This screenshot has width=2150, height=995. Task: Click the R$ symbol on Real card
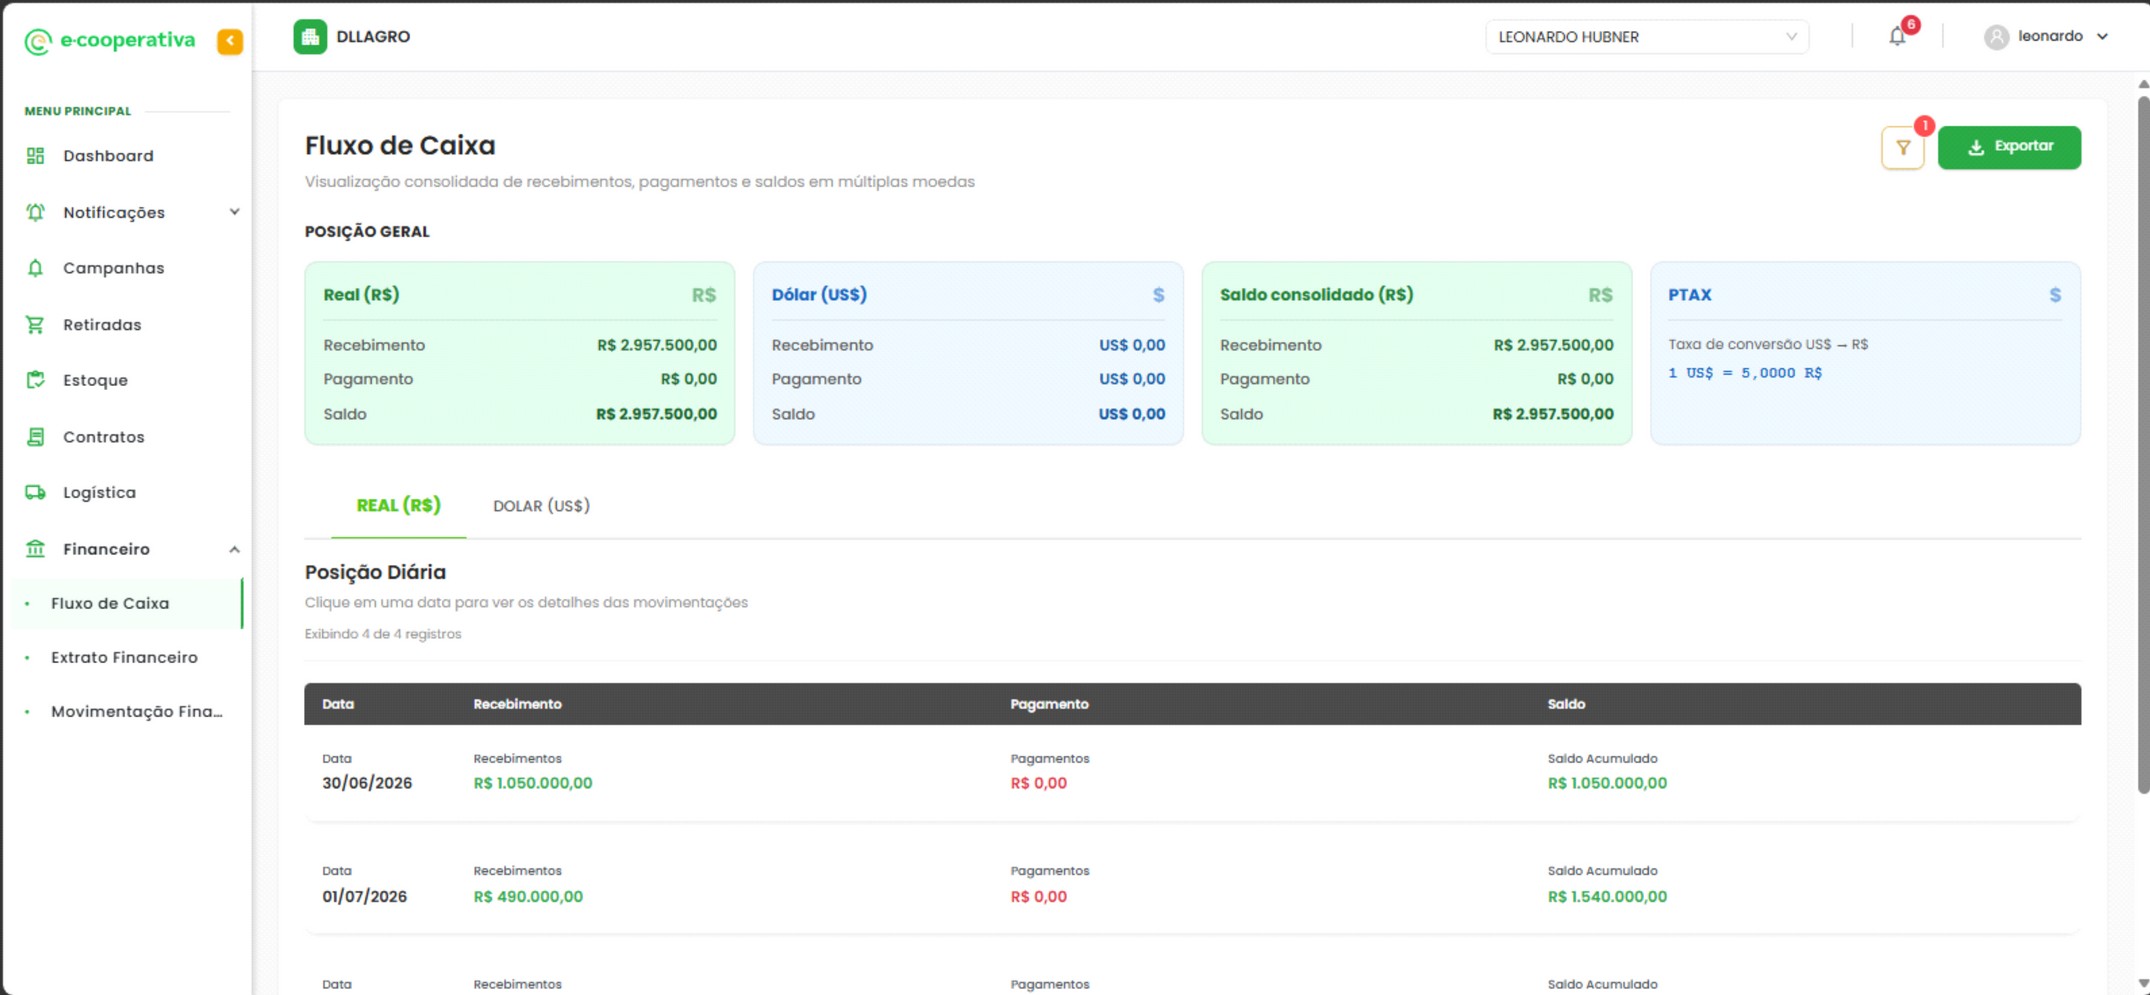(x=704, y=295)
